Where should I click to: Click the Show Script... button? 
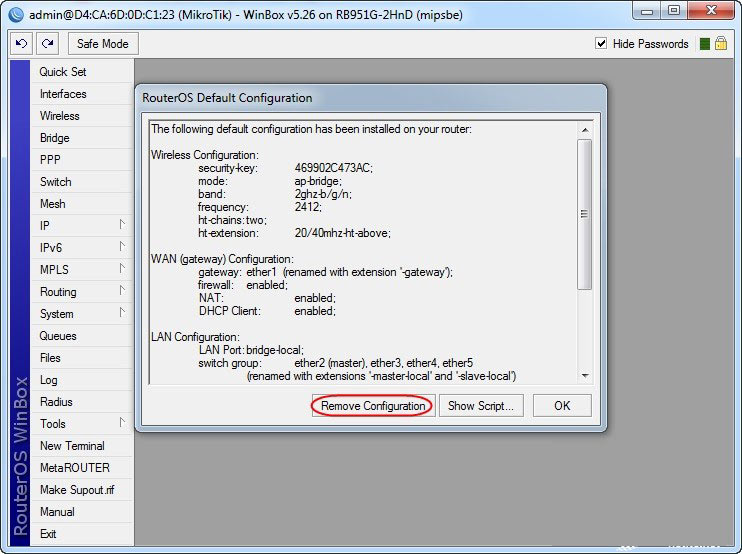[481, 406]
